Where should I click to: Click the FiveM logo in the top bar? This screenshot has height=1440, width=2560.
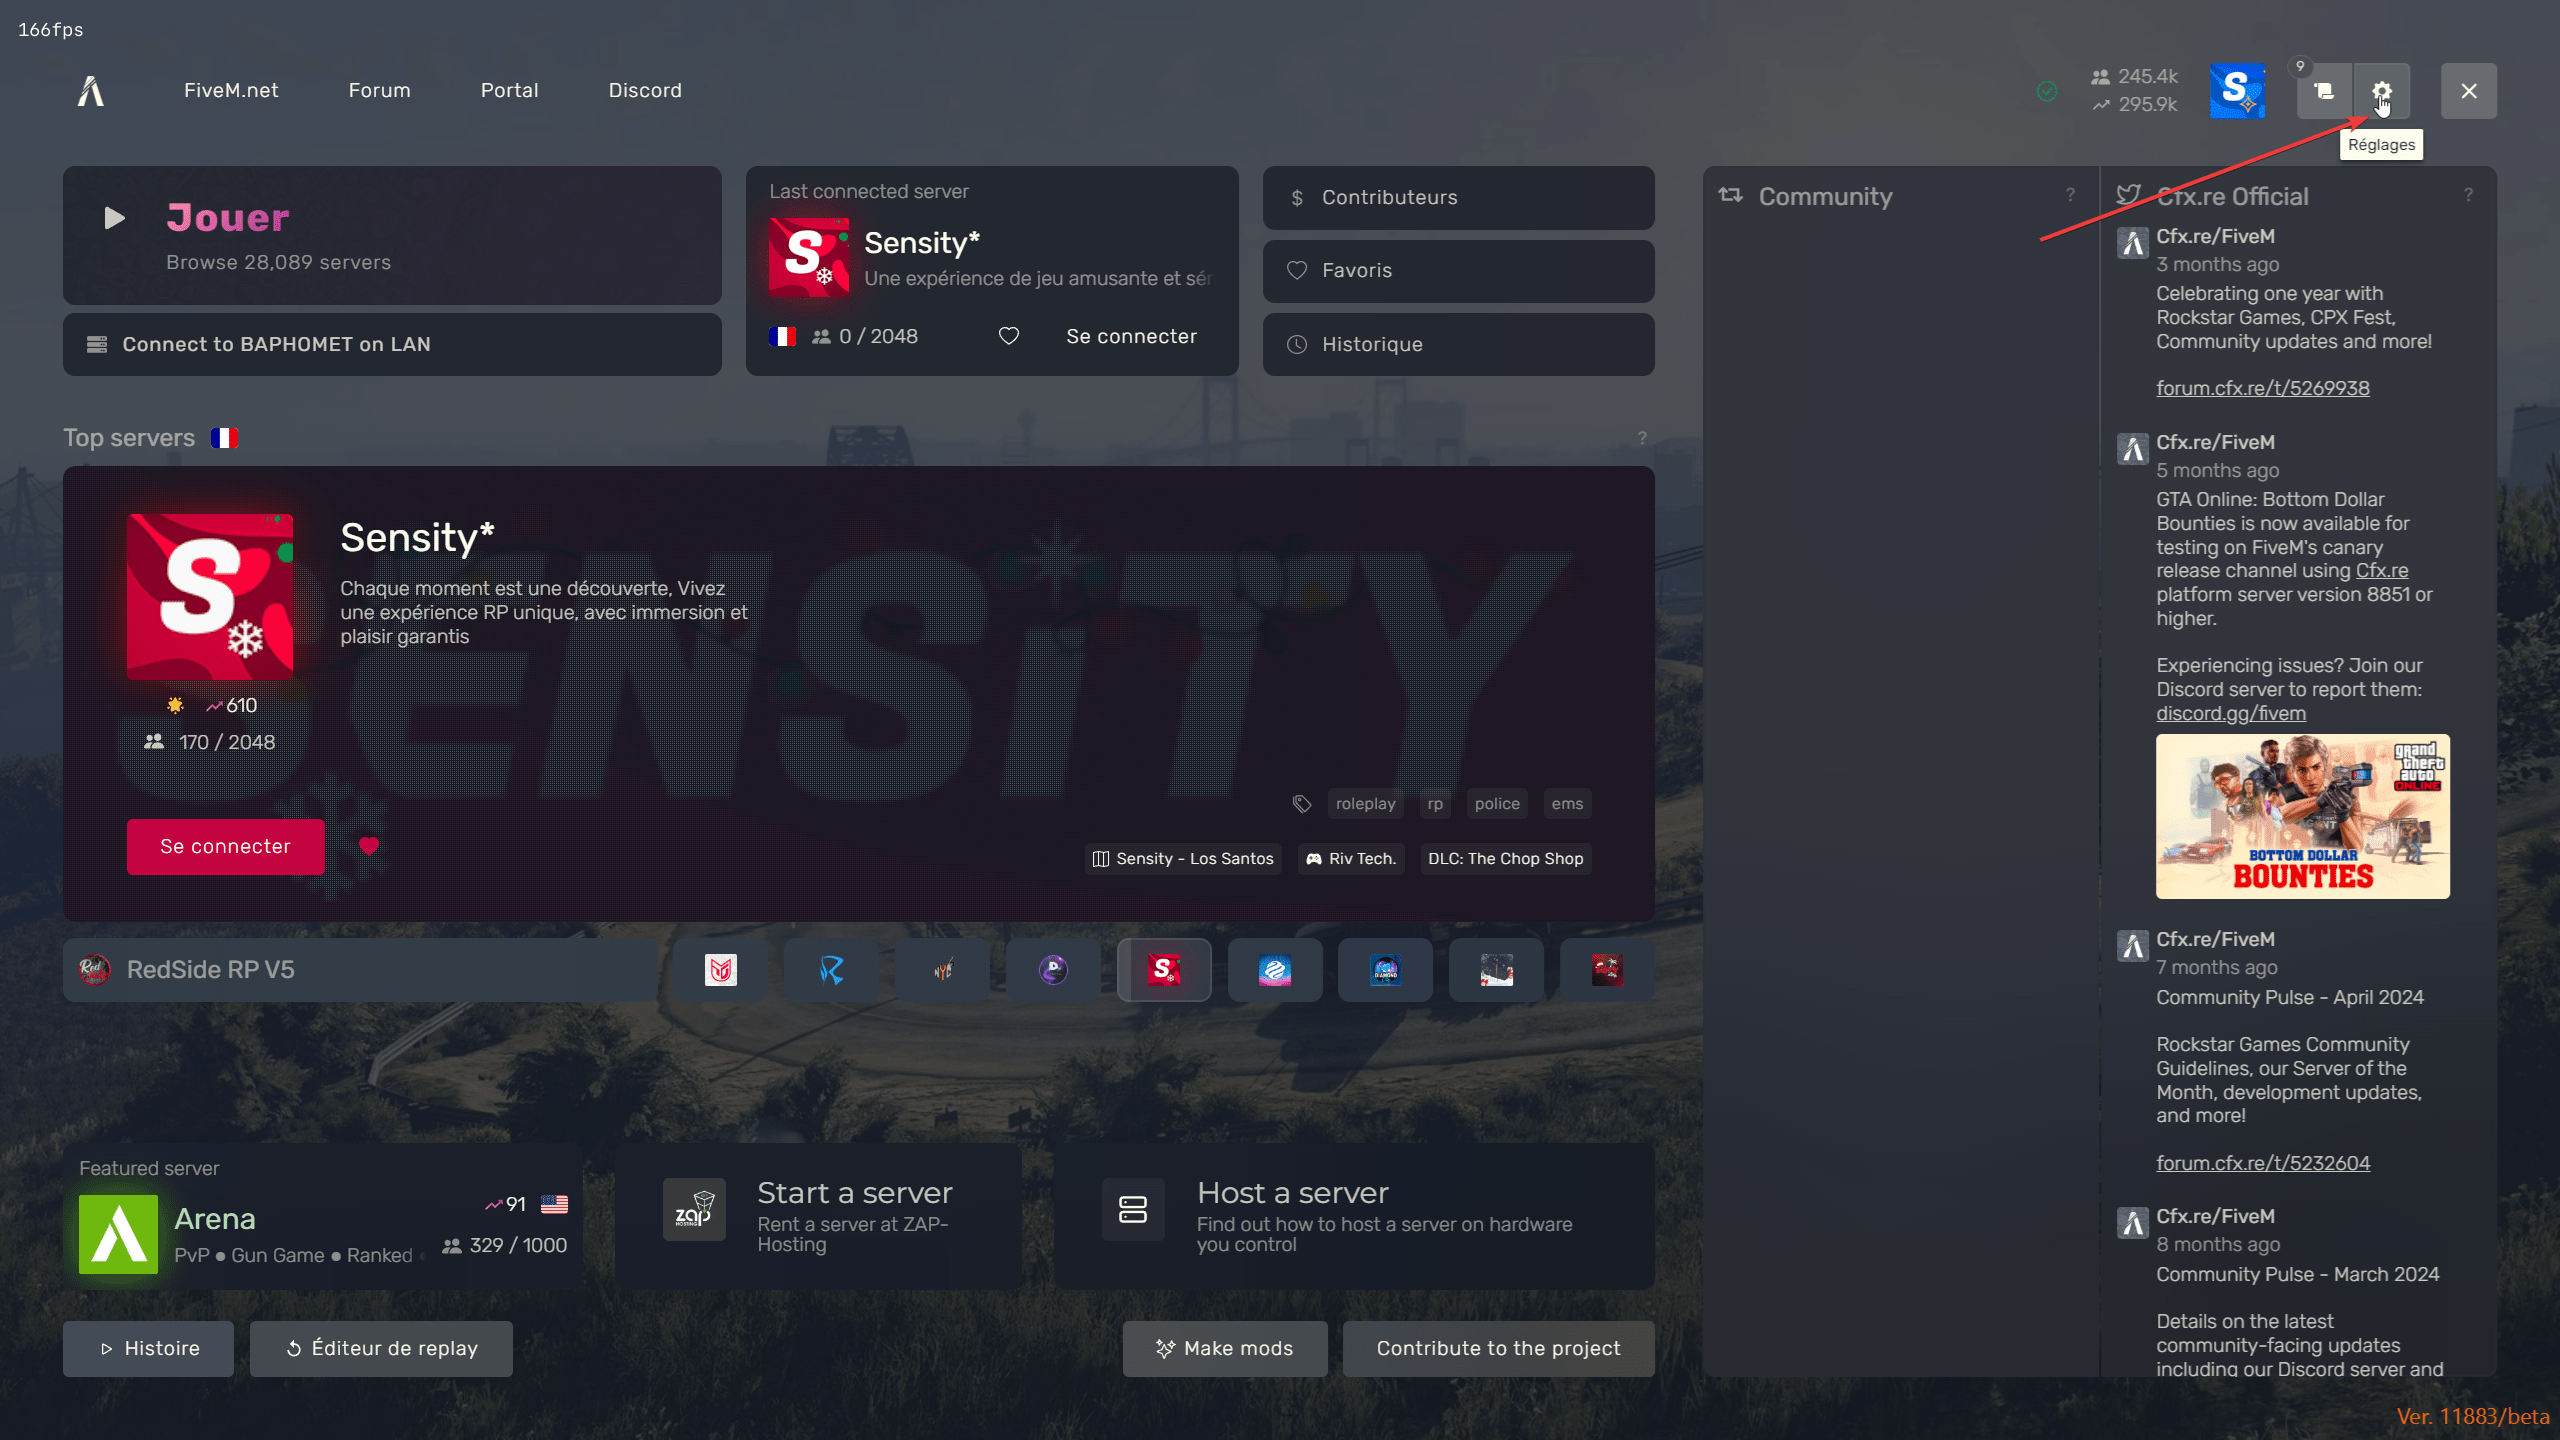coord(91,91)
